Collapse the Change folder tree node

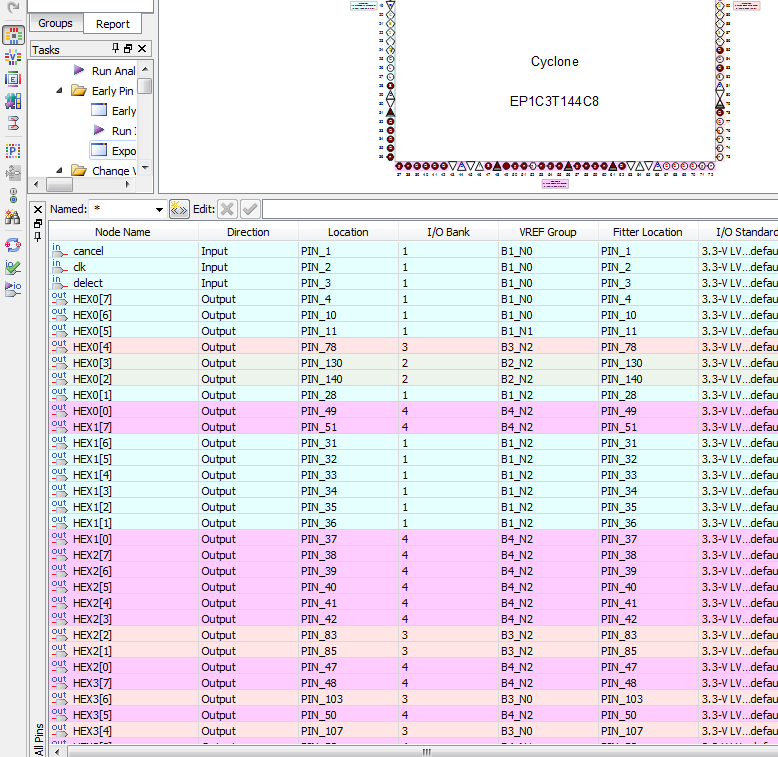tap(59, 171)
